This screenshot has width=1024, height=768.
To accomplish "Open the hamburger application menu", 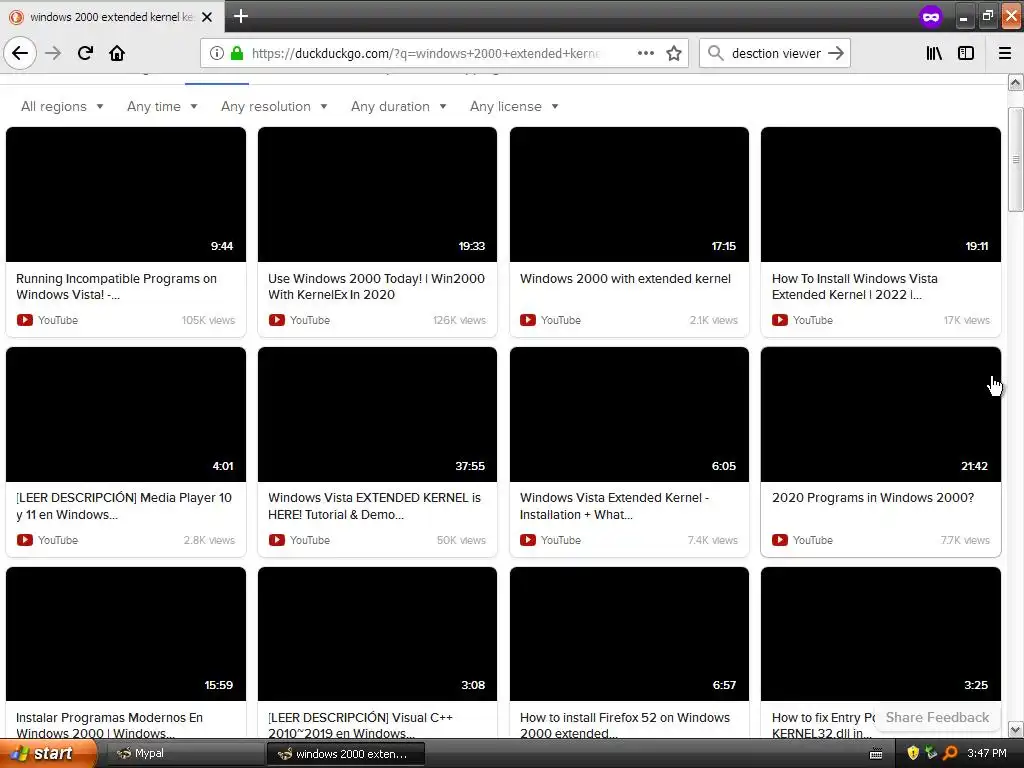I will point(1005,53).
